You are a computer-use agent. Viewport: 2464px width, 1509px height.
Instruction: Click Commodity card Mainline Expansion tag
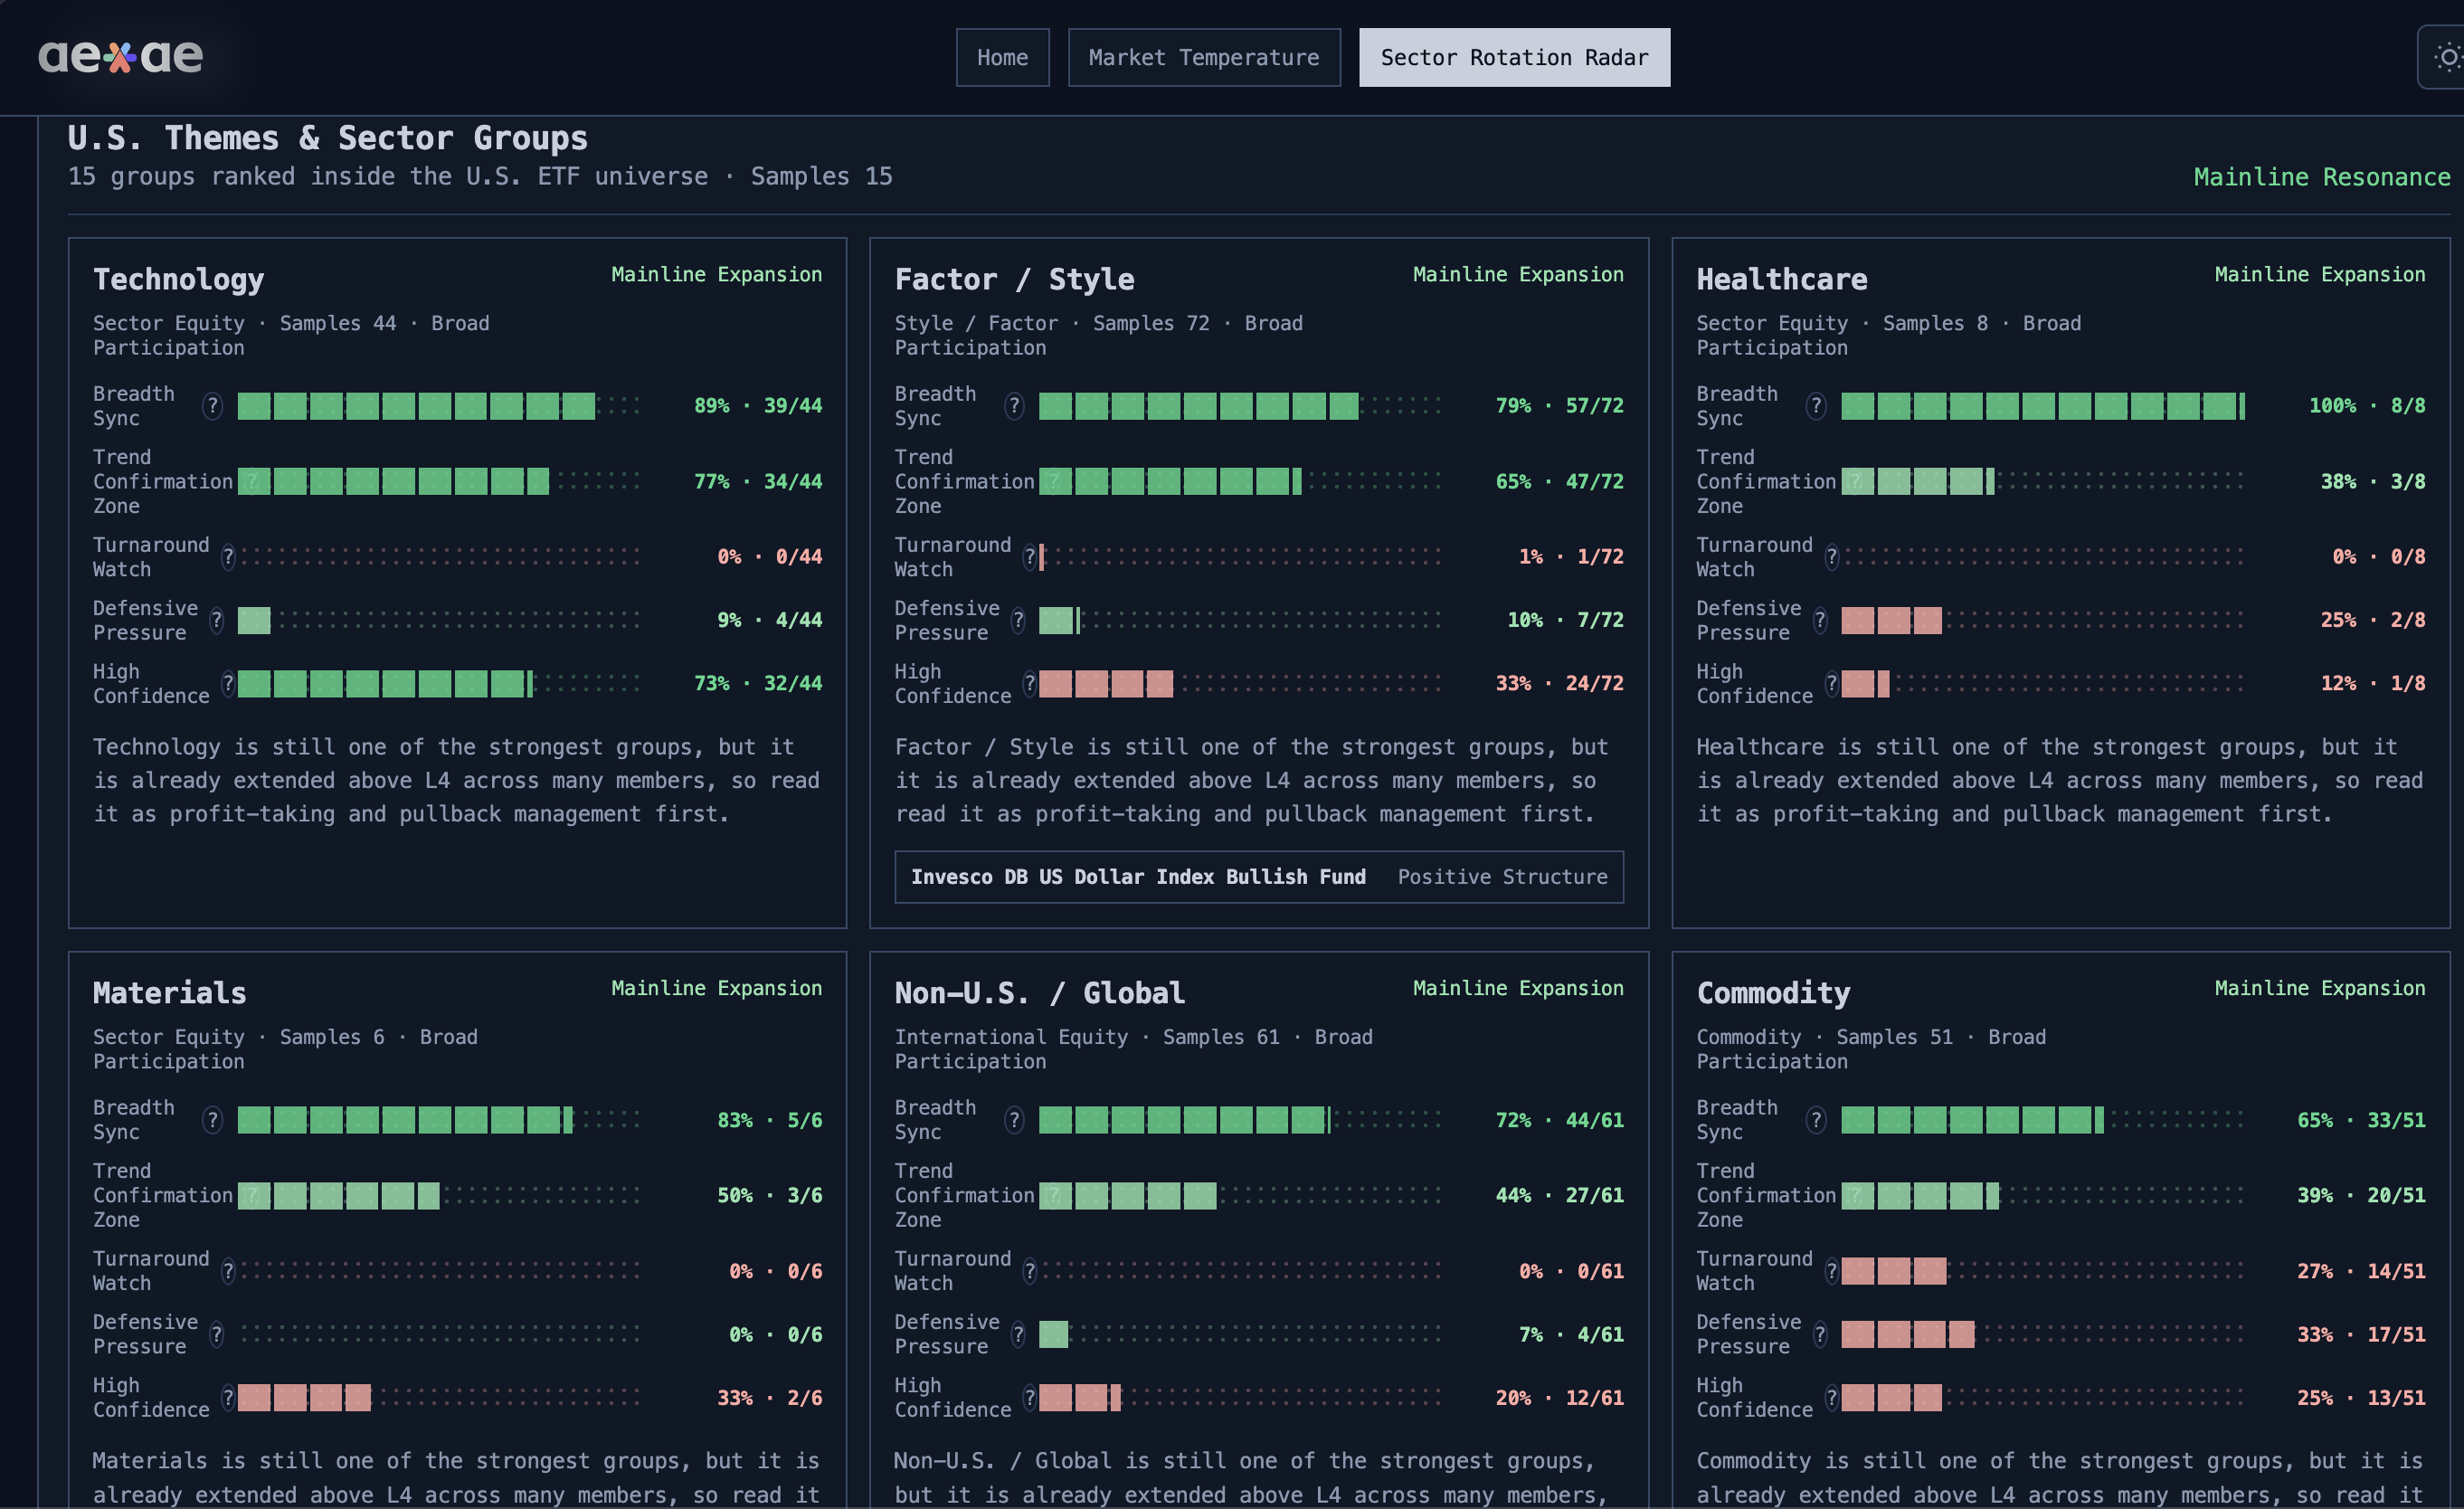[2320, 988]
